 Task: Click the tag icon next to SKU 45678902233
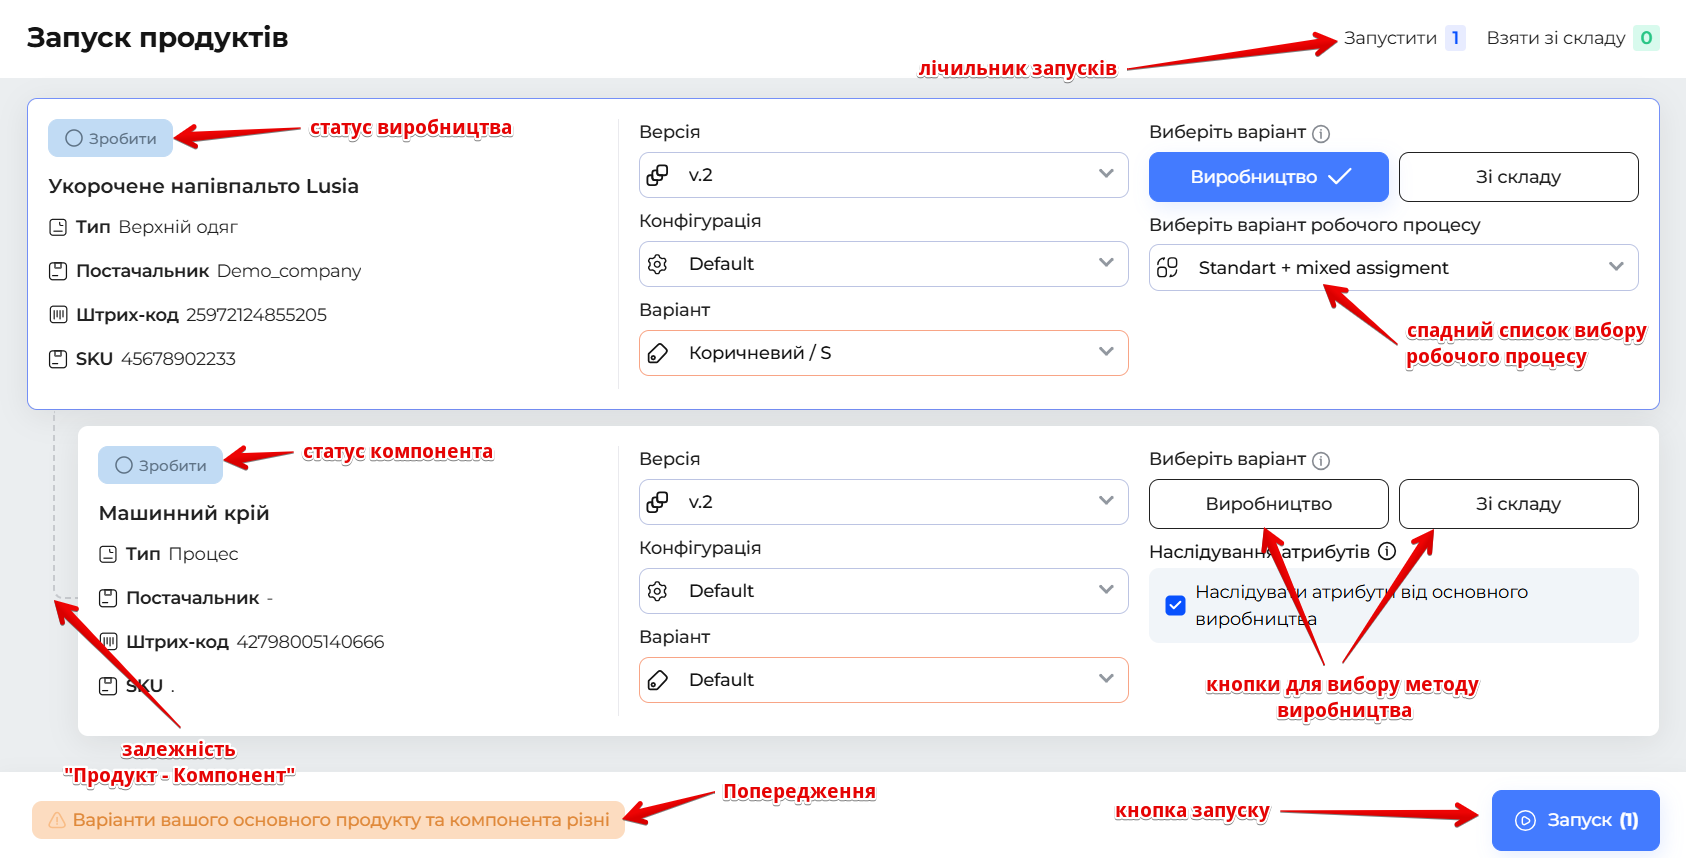coord(57,358)
